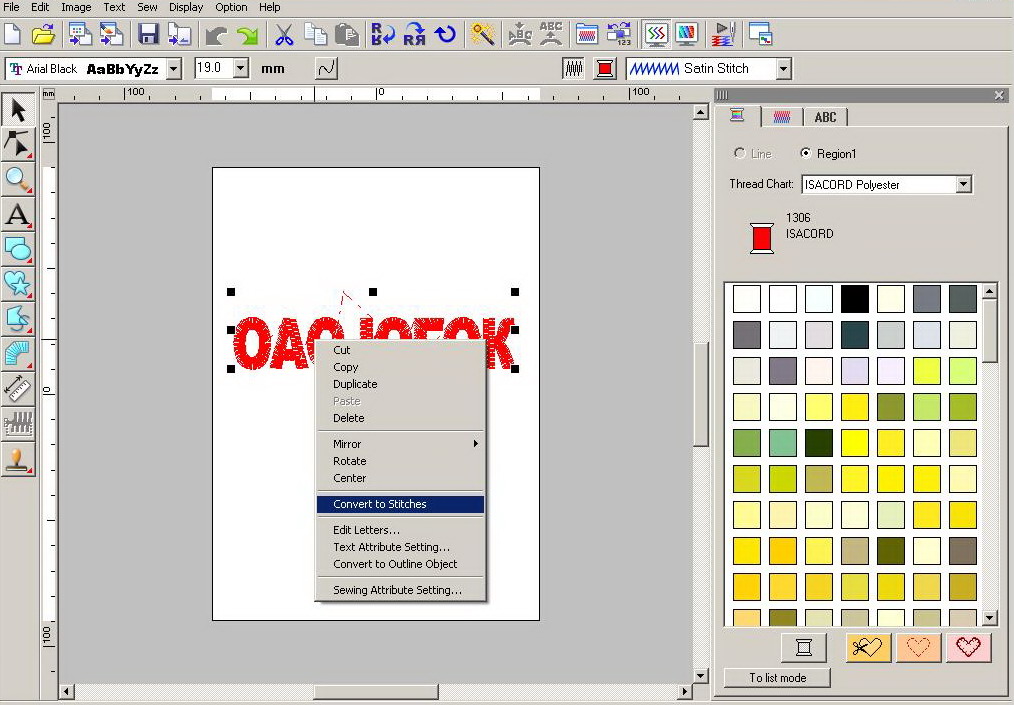Toggle the text transform curve button

326,69
